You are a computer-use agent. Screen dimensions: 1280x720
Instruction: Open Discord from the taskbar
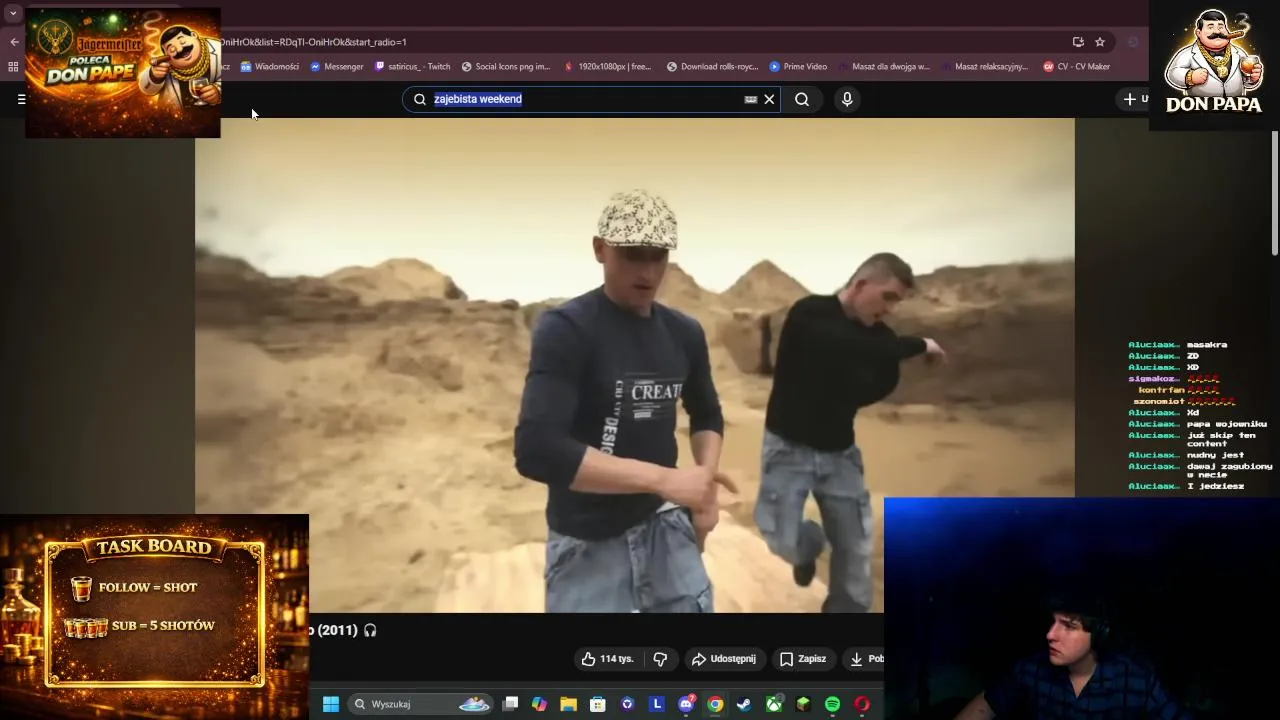686,704
